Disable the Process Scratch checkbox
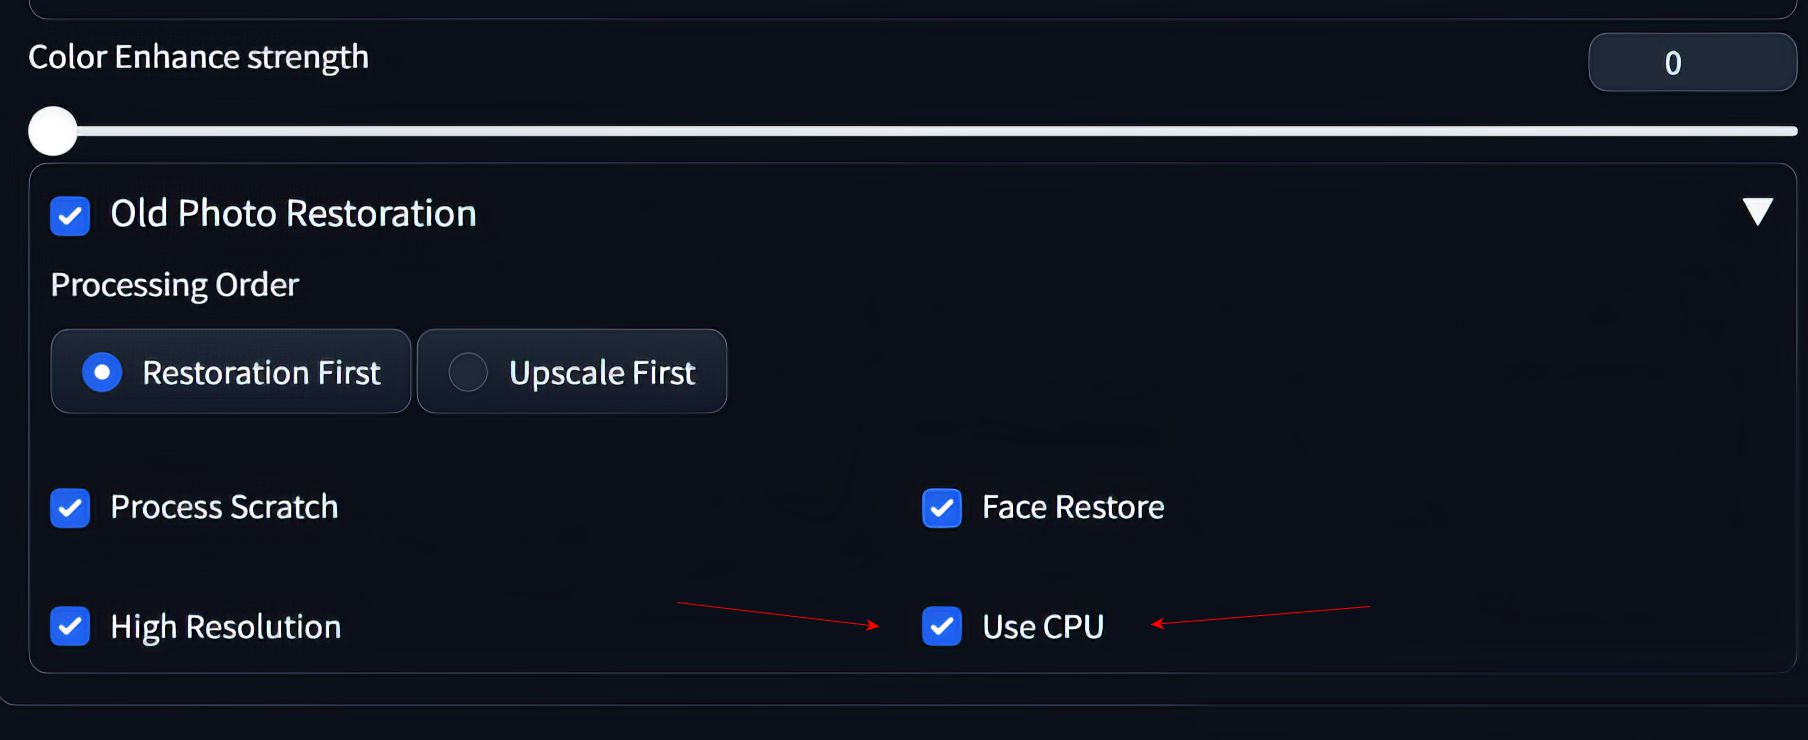 pyautogui.click(x=70, y=508)
